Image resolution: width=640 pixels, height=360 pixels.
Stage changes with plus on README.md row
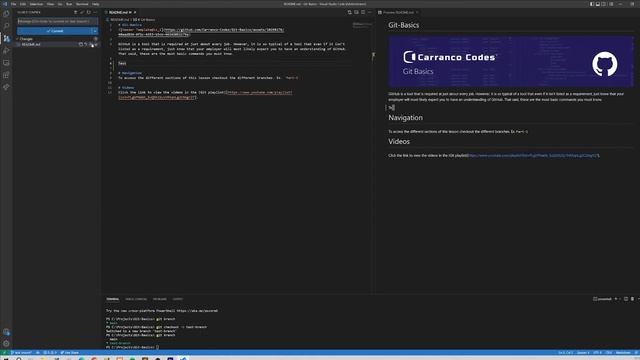coord(91,44)
